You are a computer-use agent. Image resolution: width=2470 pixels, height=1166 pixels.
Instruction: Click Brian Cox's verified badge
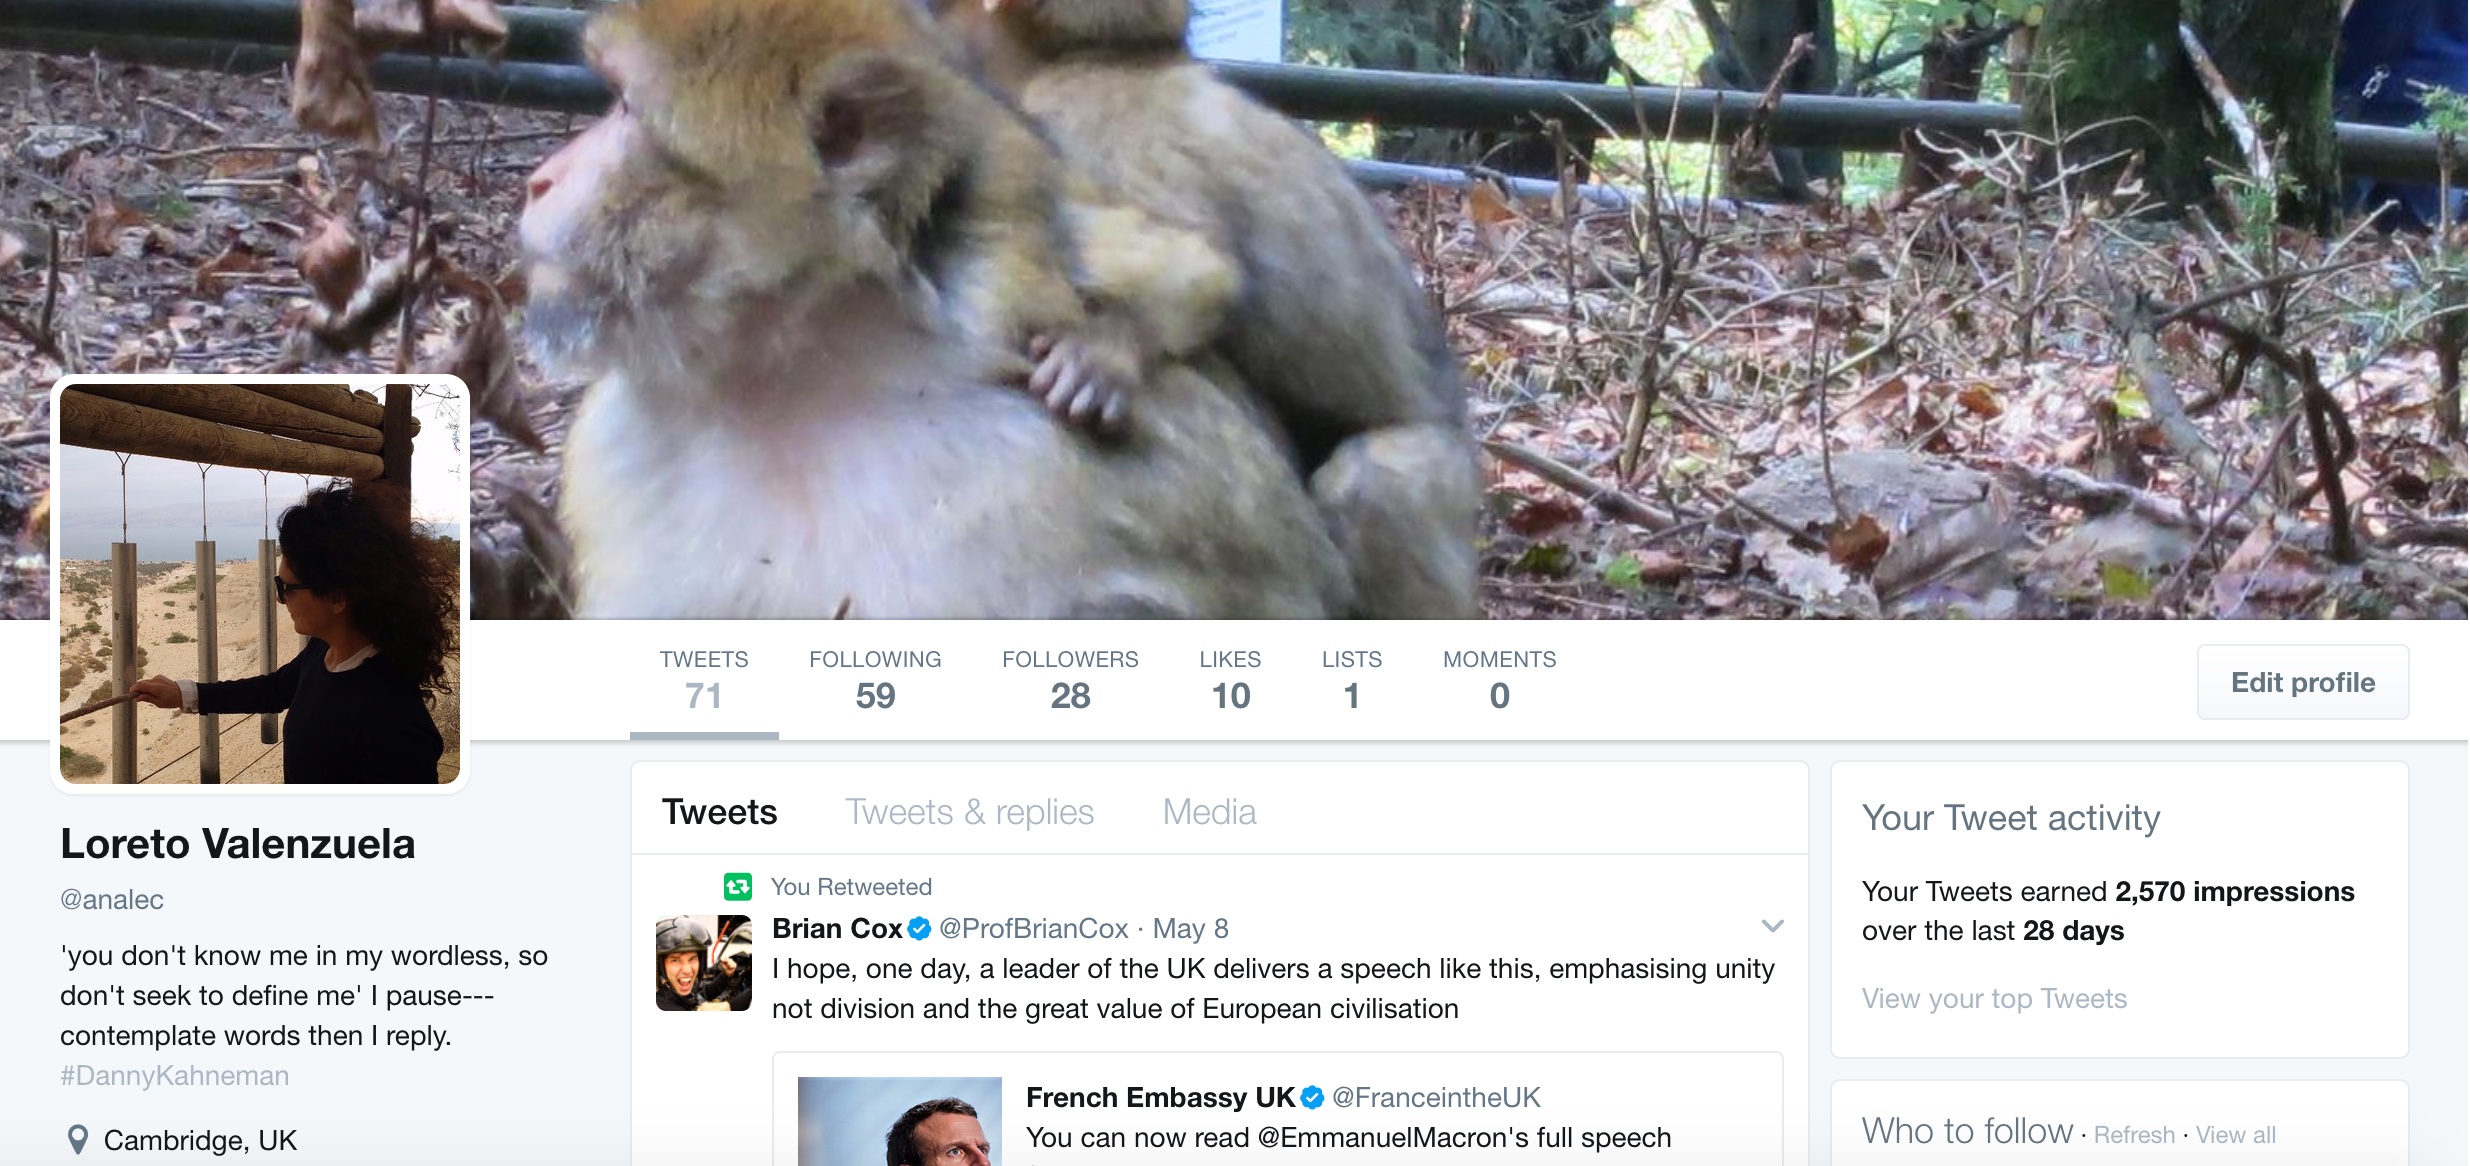click(x=919, y=929)
